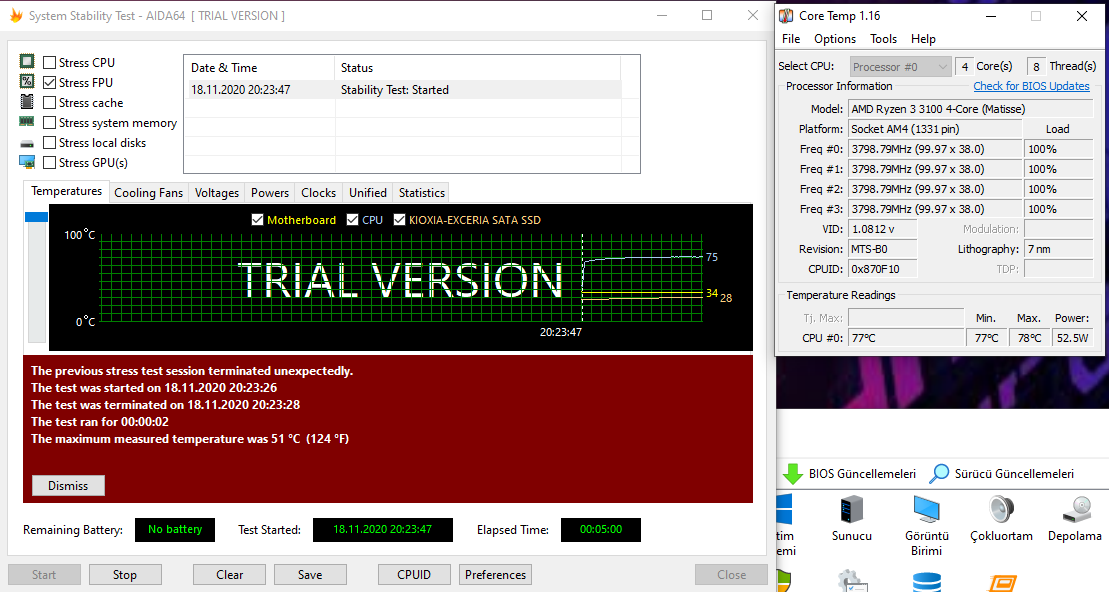Click the RAM module icon beside Stress system memory
This screenshot has width=1109, height=592.
(27, 122)
